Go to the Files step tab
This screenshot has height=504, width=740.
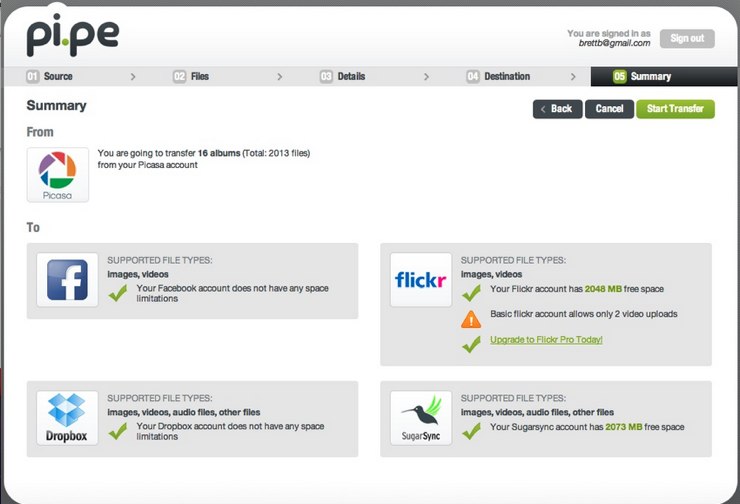[x=225, y=76]
